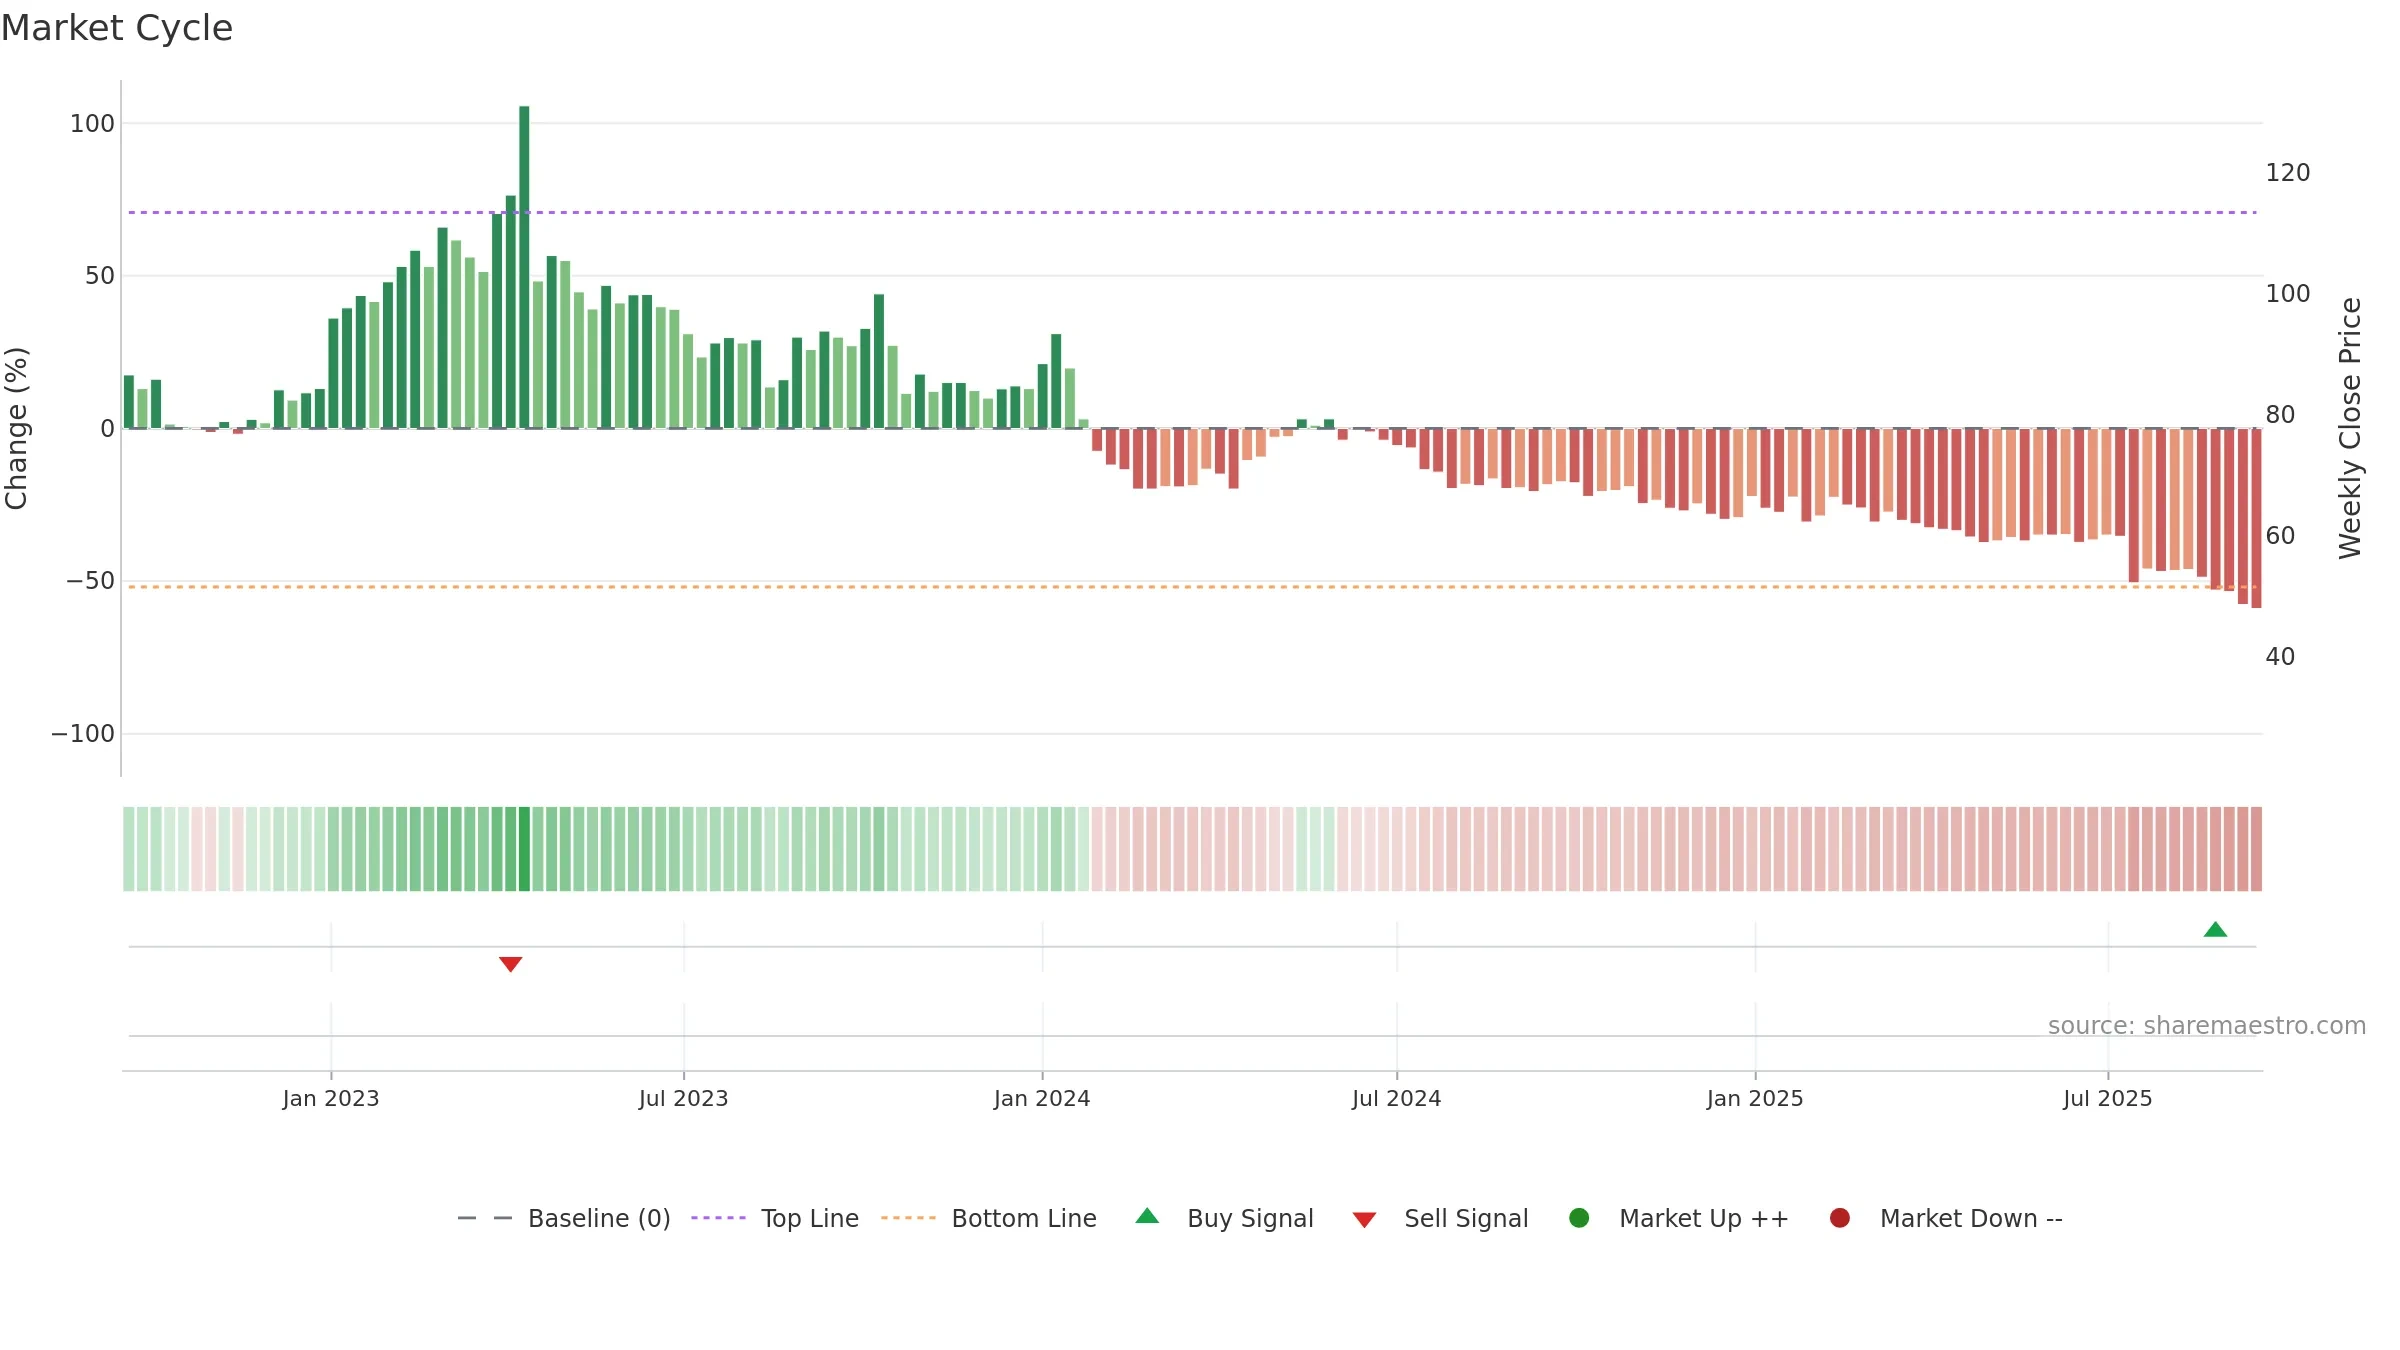Click the red triangle icon in legend

coord(1364,1220)
